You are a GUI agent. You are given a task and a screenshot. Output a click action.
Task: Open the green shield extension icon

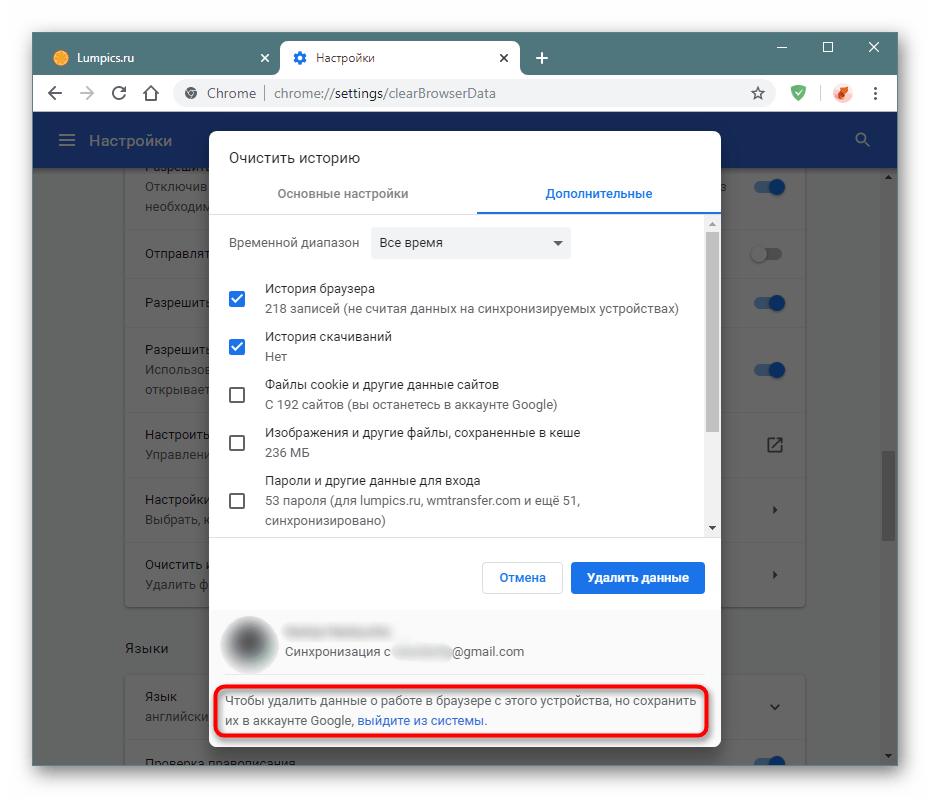click(798, 93)
